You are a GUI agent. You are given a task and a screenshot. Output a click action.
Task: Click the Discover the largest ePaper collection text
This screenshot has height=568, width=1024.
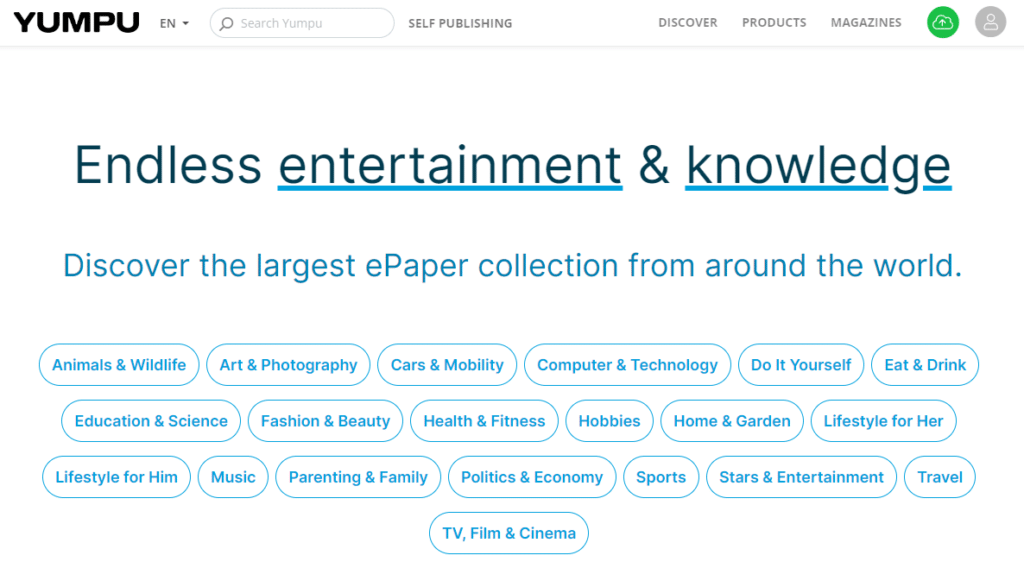(x=513, y=266)
